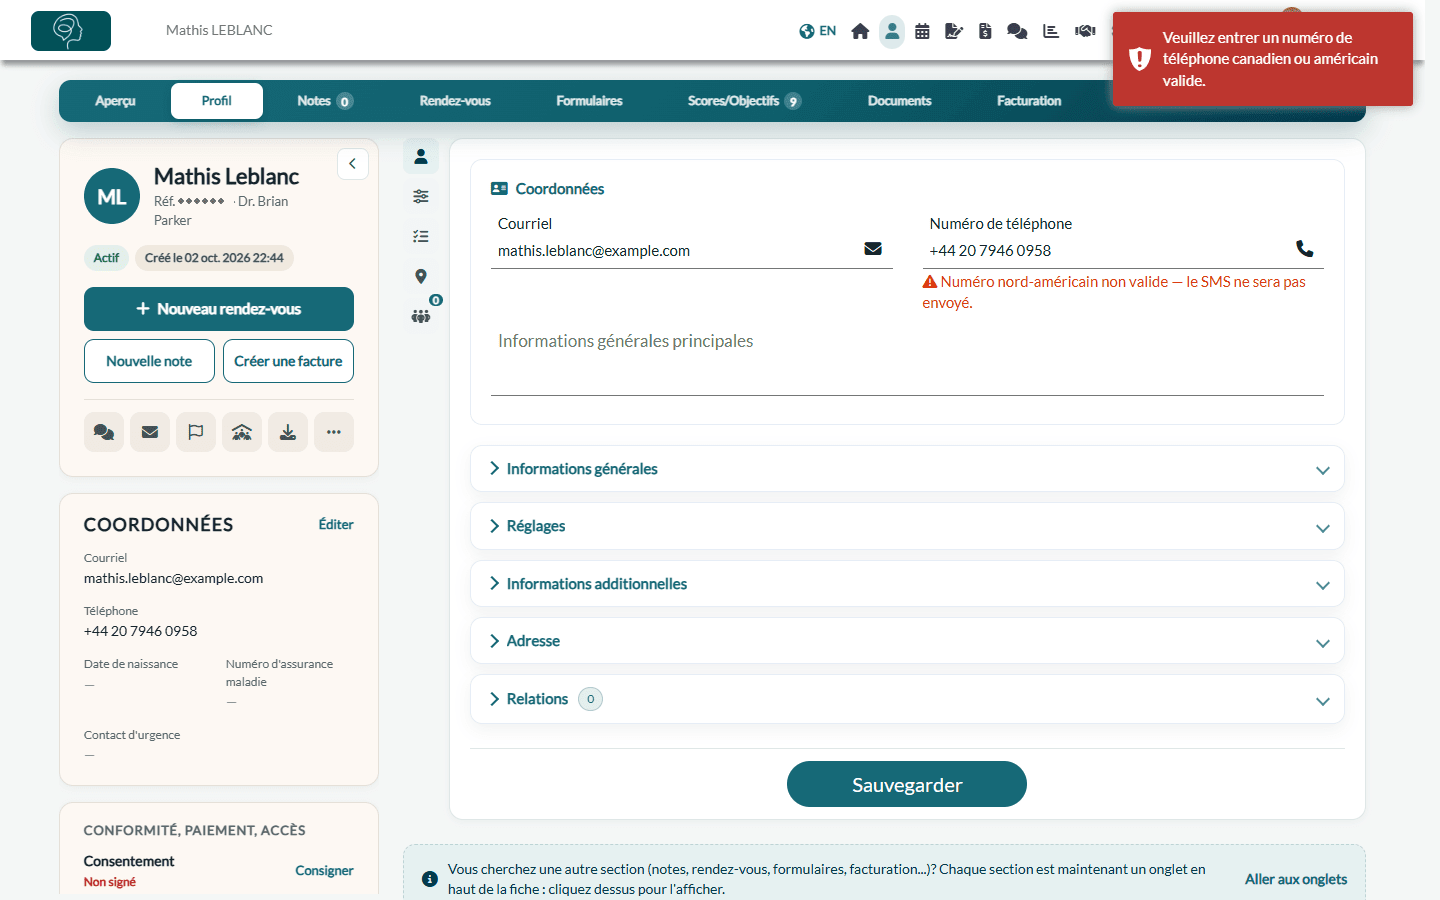Viewport: 1440px width, 900px height.
Task: Open the invoice dollar icon in top bar
Action: (x=985, y=31)
